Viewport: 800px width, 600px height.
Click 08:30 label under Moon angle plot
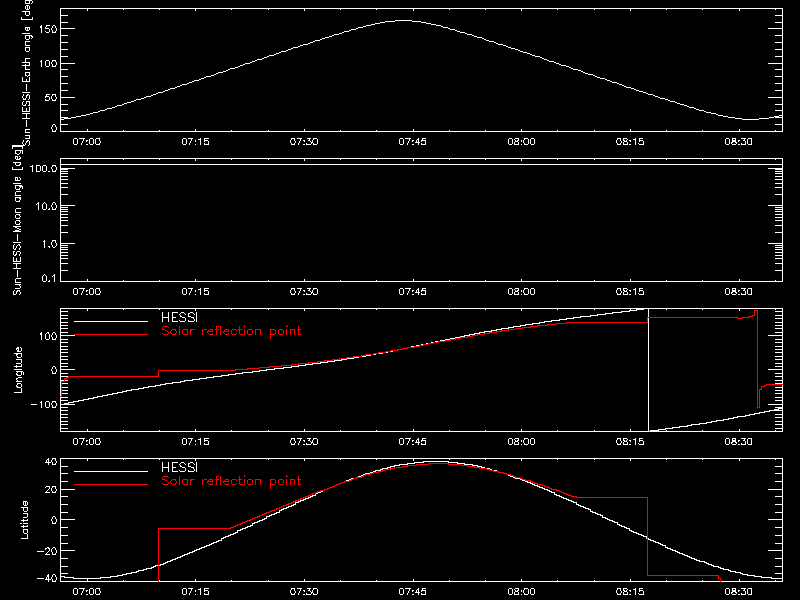739,291
